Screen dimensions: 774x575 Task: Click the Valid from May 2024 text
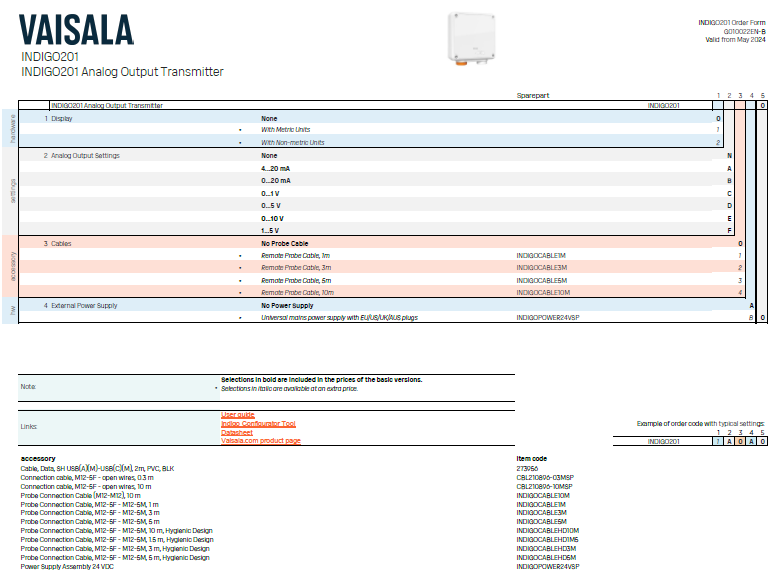(735, 39)
